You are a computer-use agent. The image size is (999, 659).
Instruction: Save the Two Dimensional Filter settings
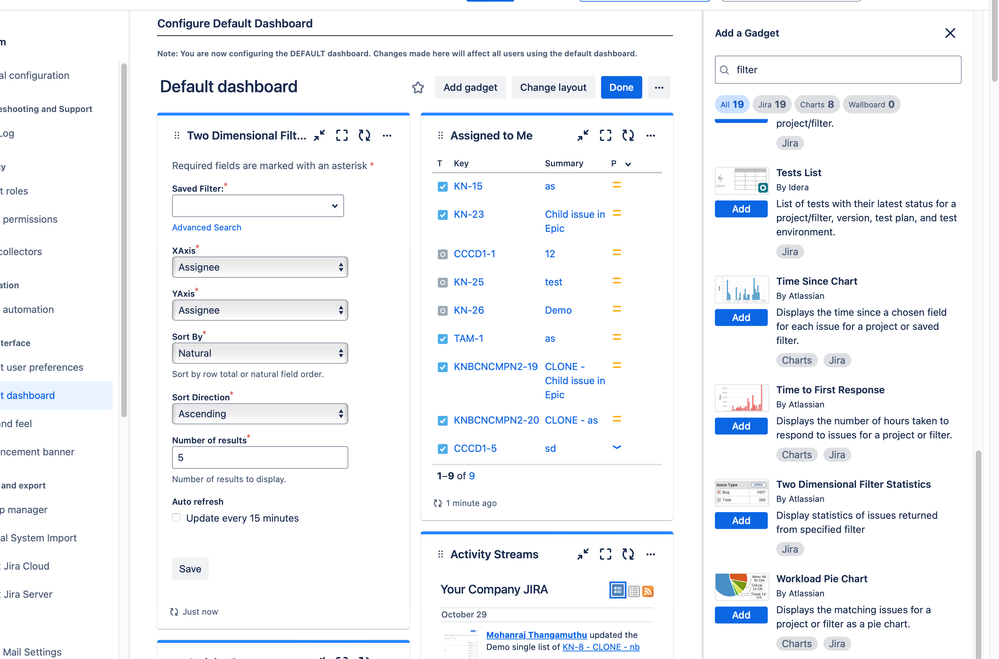pyautogui.click(x=190, y=569)
